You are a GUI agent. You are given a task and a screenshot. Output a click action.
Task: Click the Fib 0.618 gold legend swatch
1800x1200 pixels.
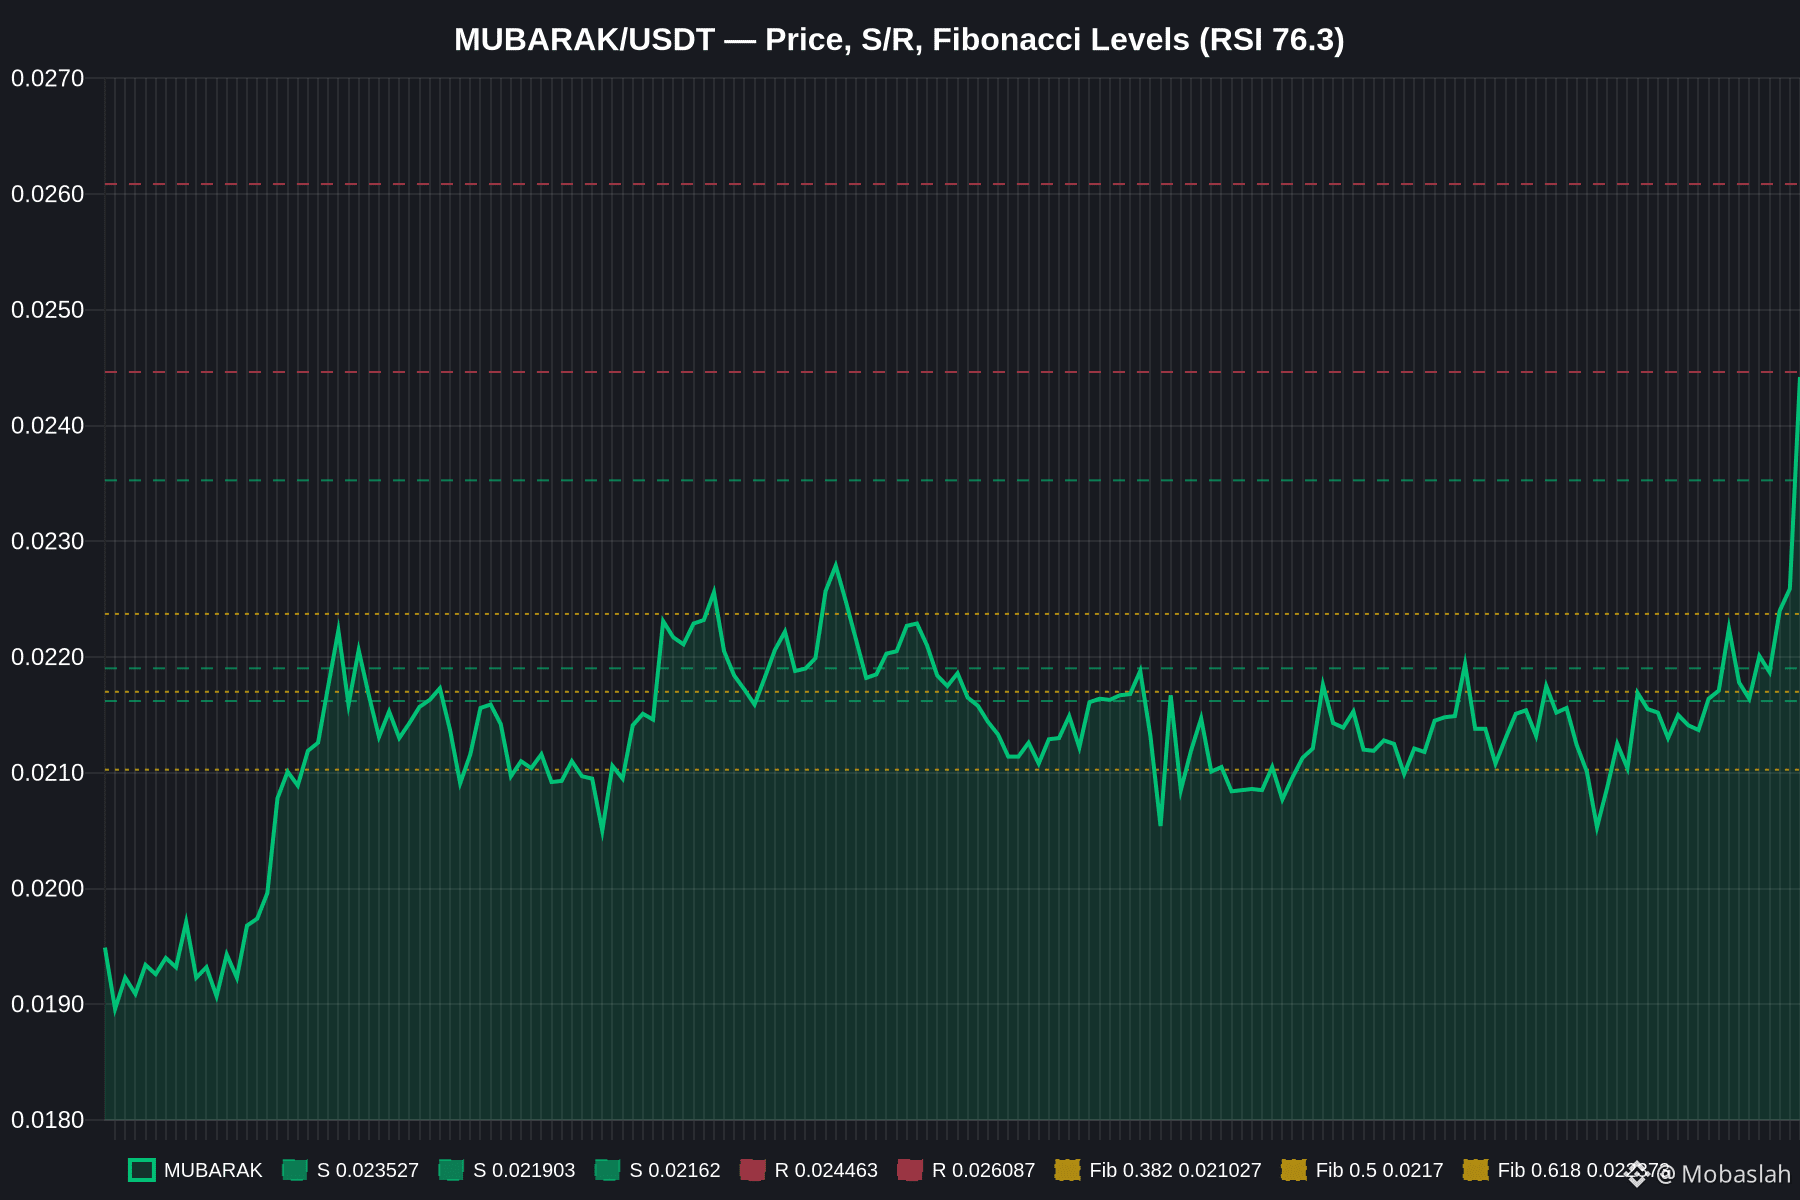click(1476, 1170)
